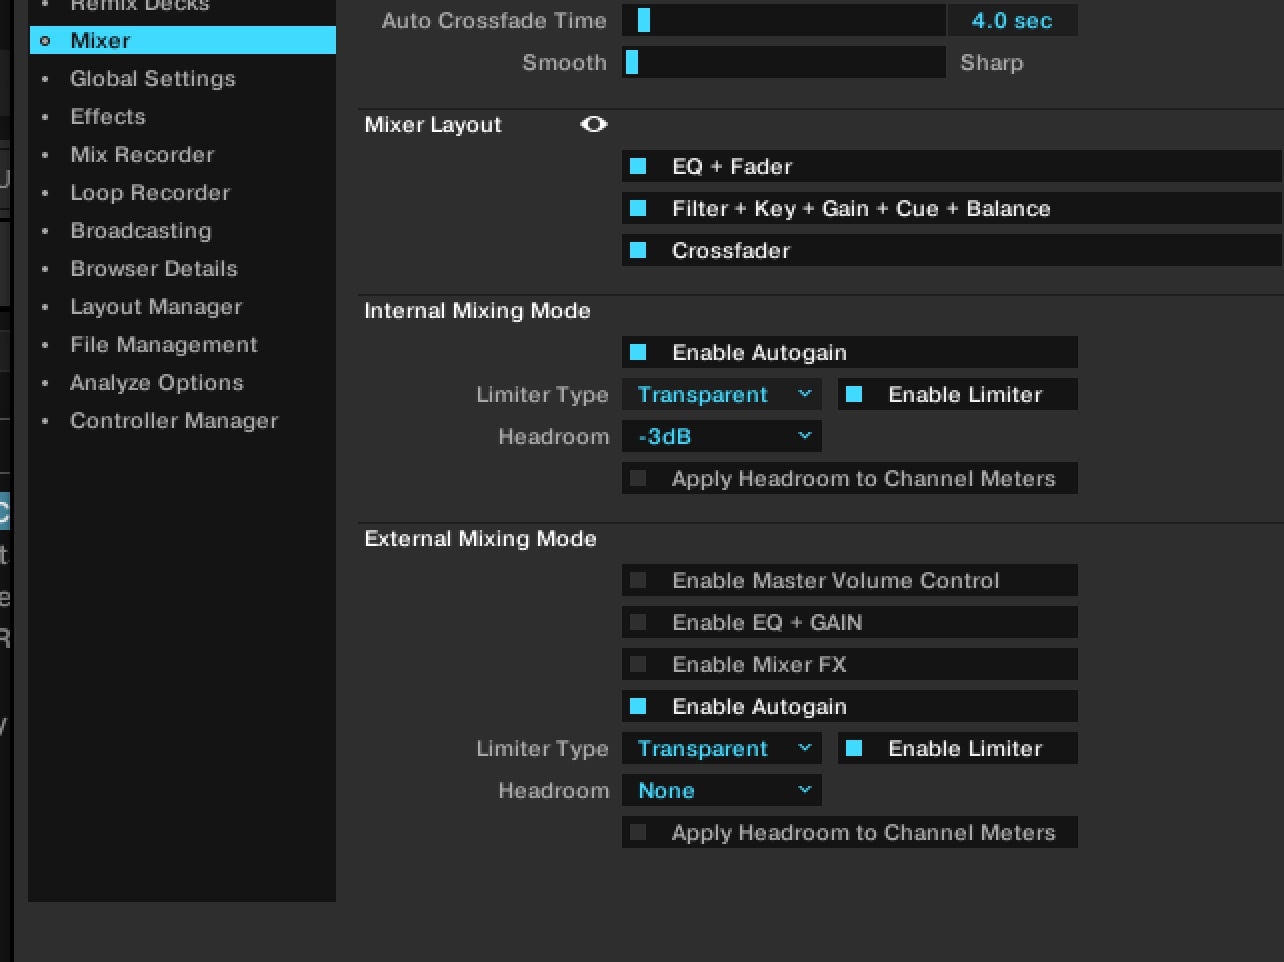
Task: Uncheck Filter + Key + Gain + Cue + Balance
Action: [x=639, y=209]
